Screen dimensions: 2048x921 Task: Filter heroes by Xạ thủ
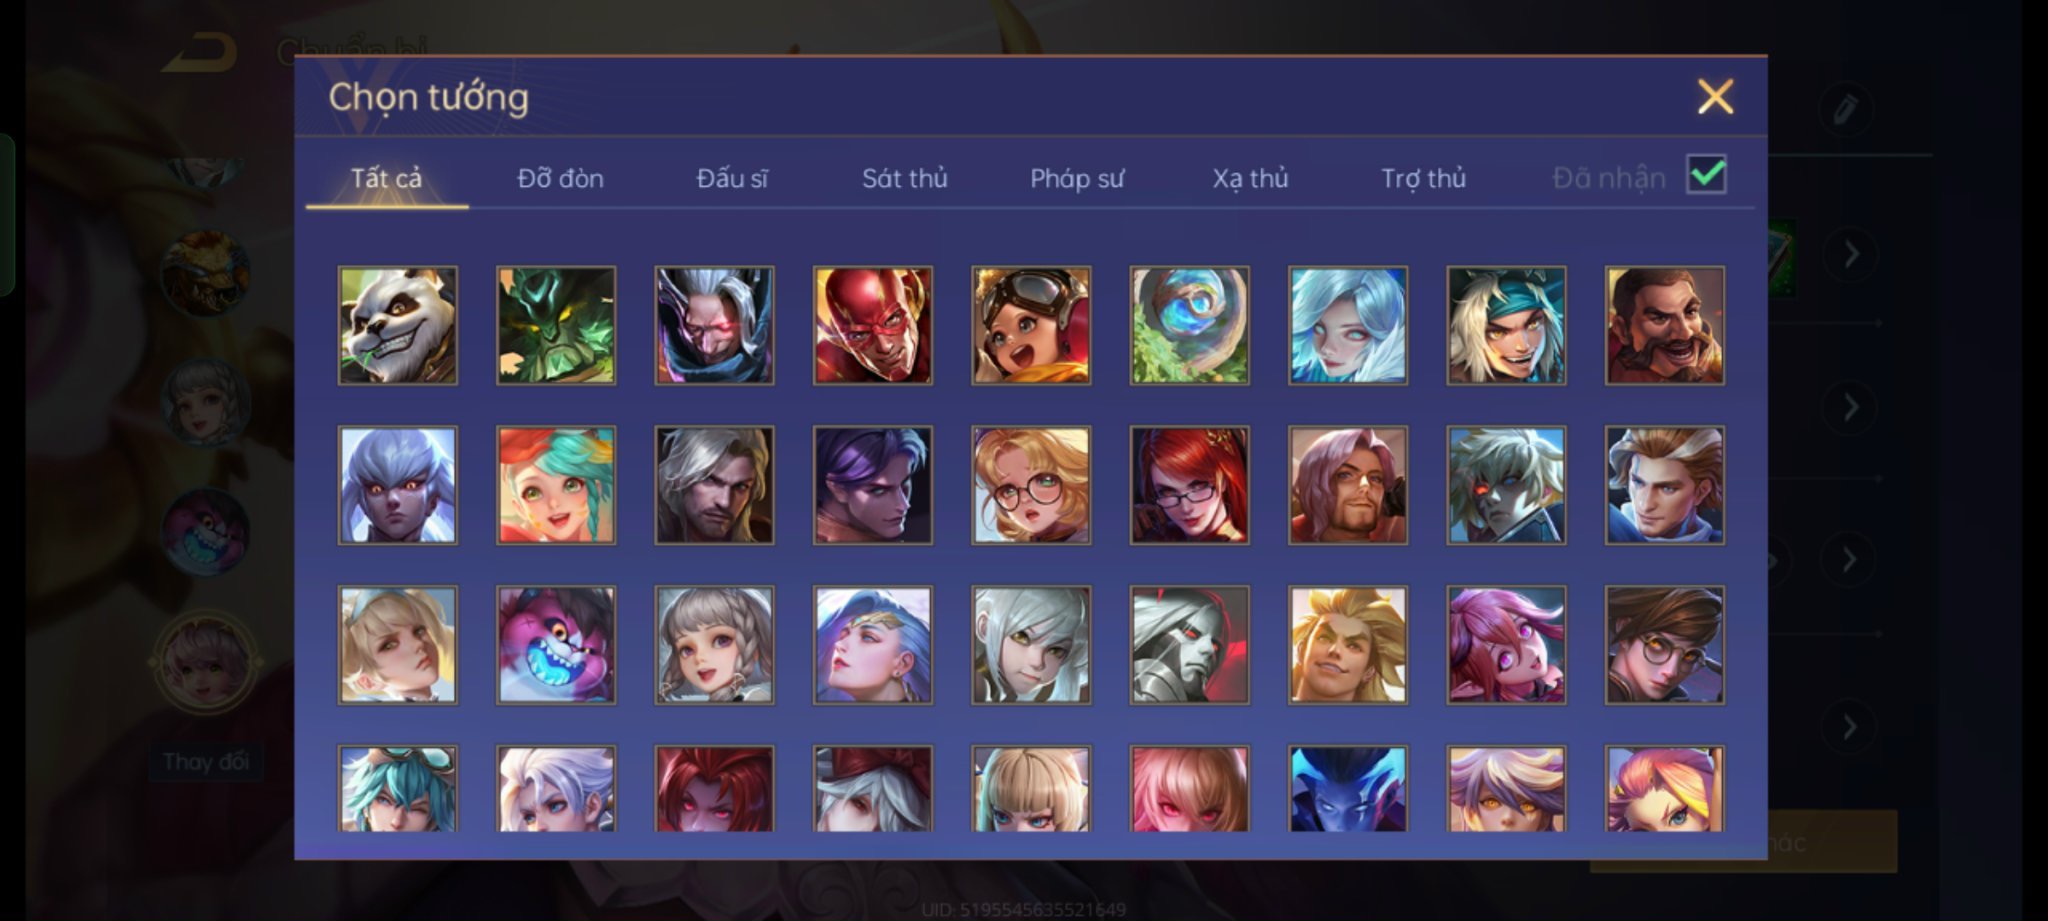pos(1250,178)
